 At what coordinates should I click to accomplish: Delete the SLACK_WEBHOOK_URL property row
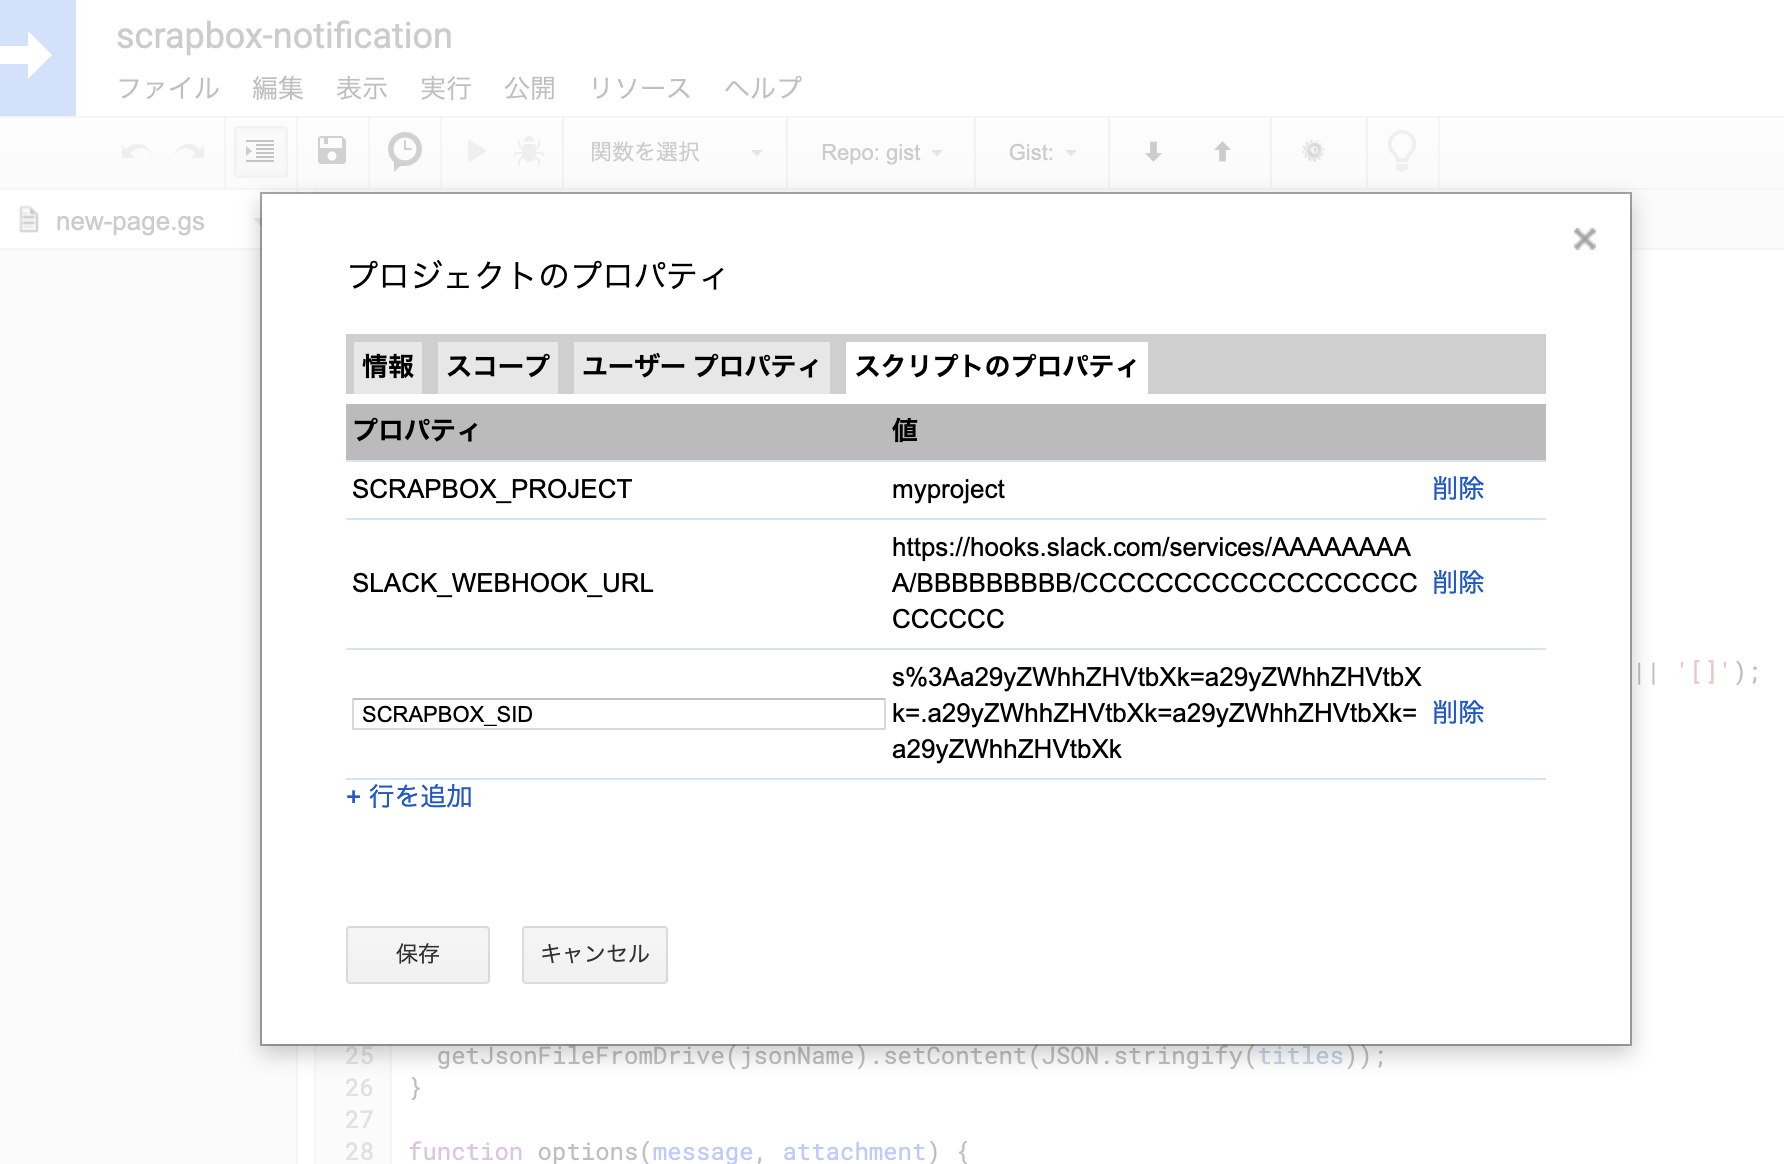pyautogui.click(x=1458, y=583)
